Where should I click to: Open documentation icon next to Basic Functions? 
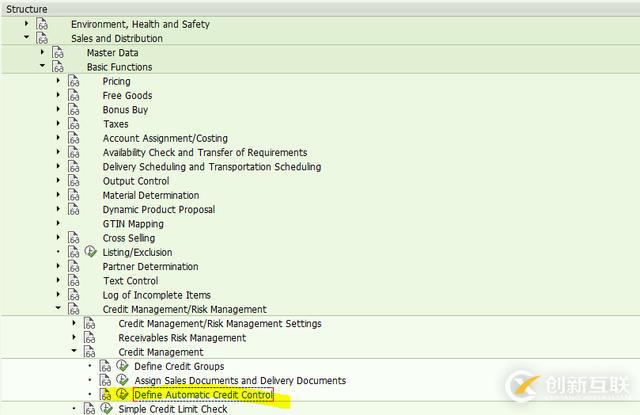tap(58, 67)
